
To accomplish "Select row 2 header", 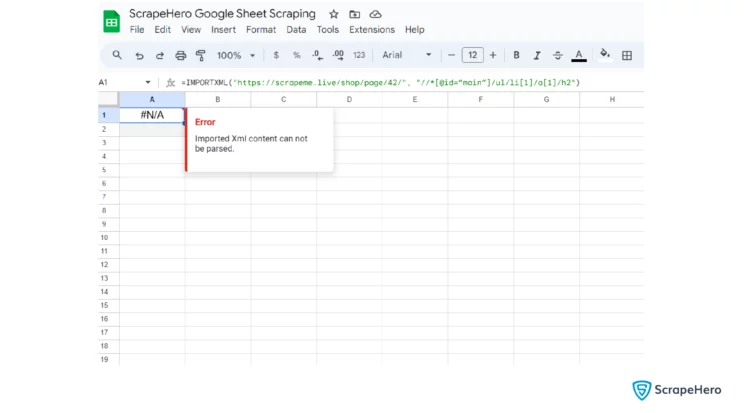I will (109, 129).
